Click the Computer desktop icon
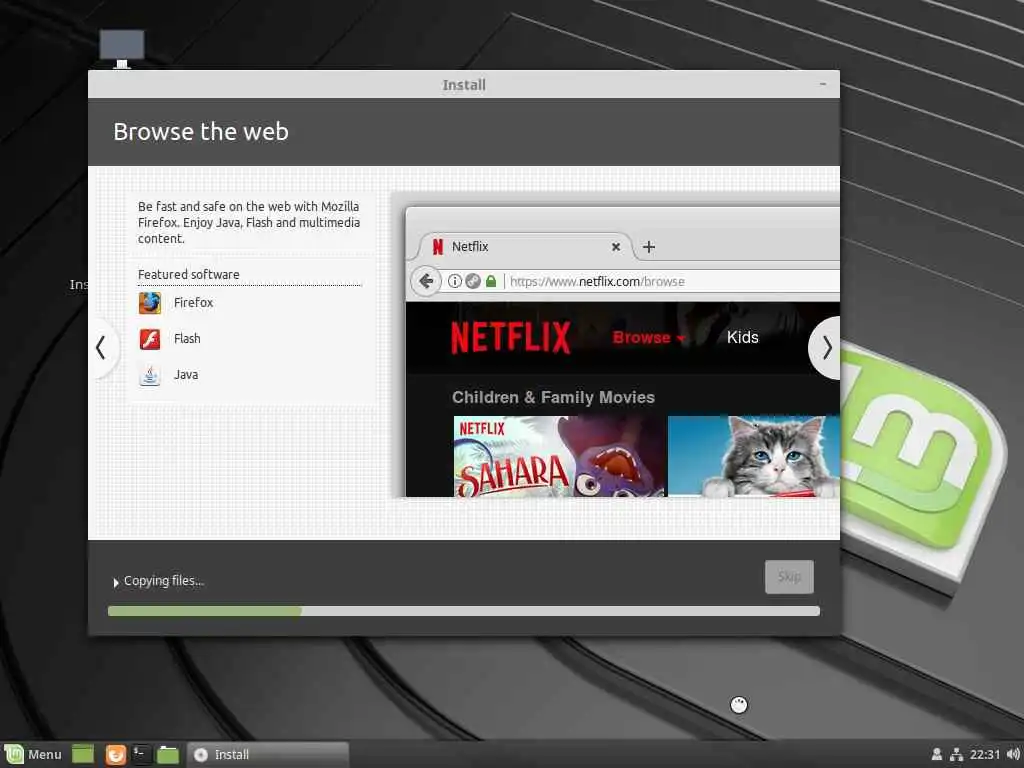The height and width of the screenshot is (768, 1024). 121,49
